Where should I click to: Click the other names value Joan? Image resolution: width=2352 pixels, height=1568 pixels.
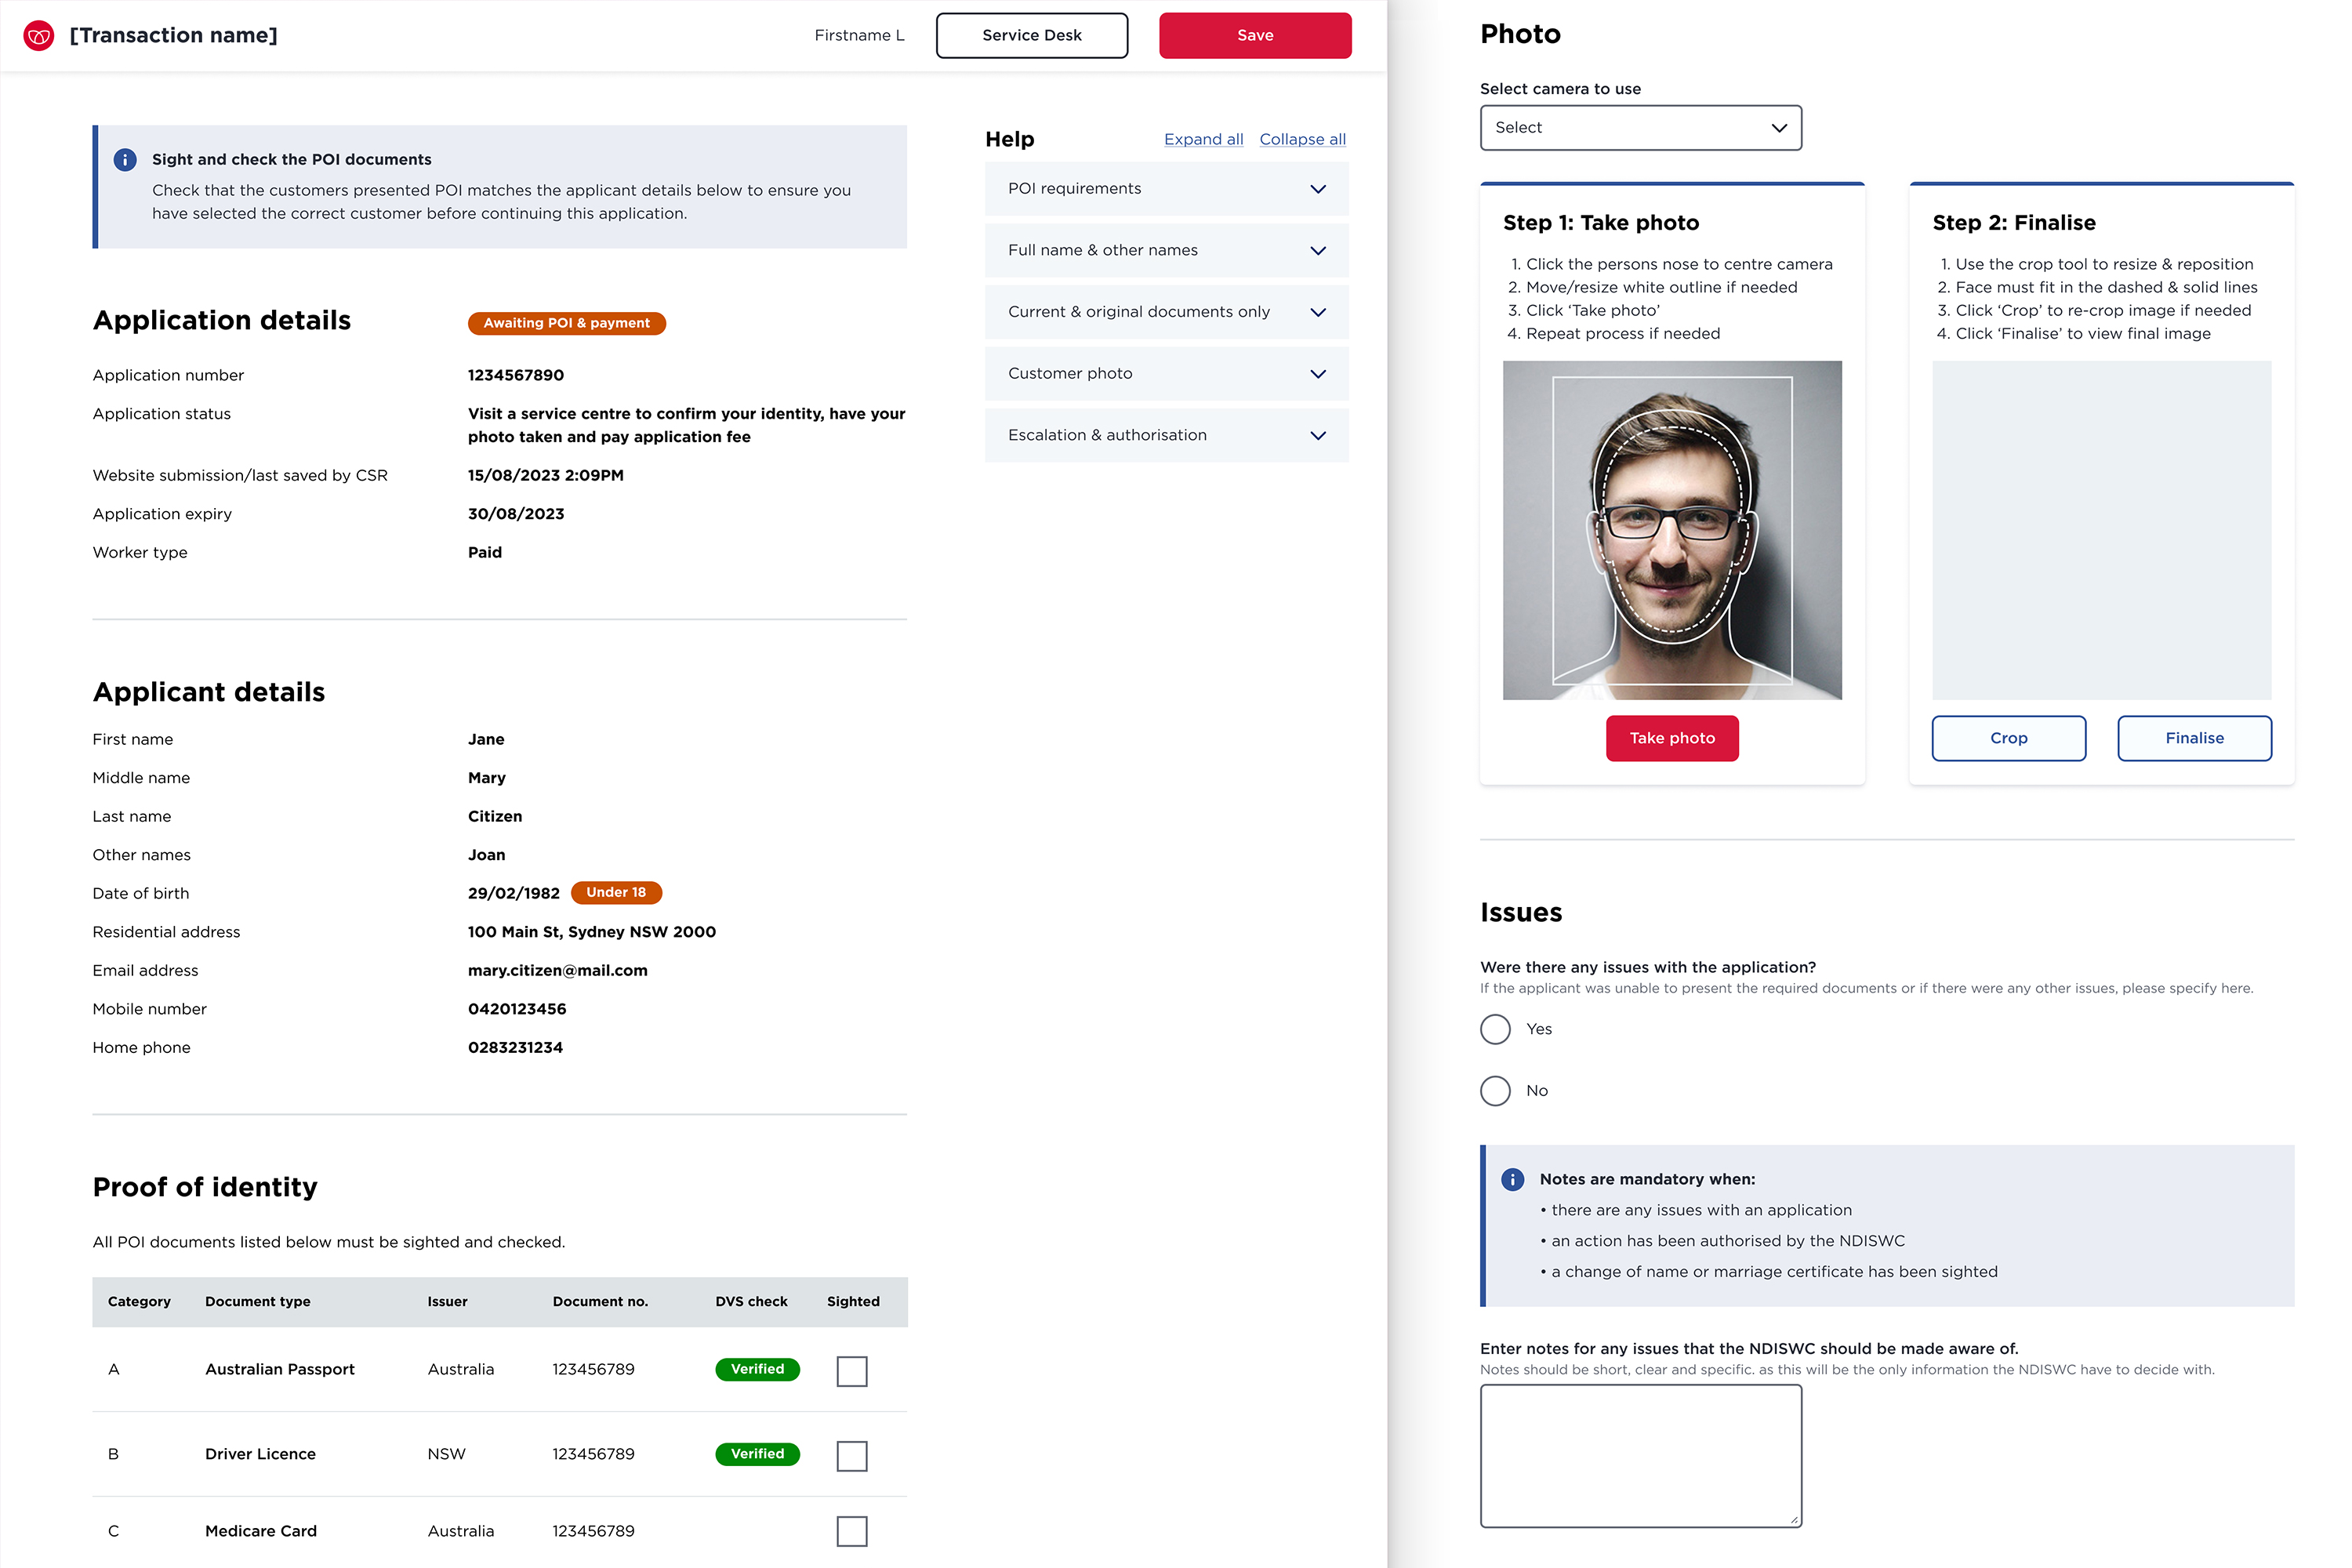(487, 856)
